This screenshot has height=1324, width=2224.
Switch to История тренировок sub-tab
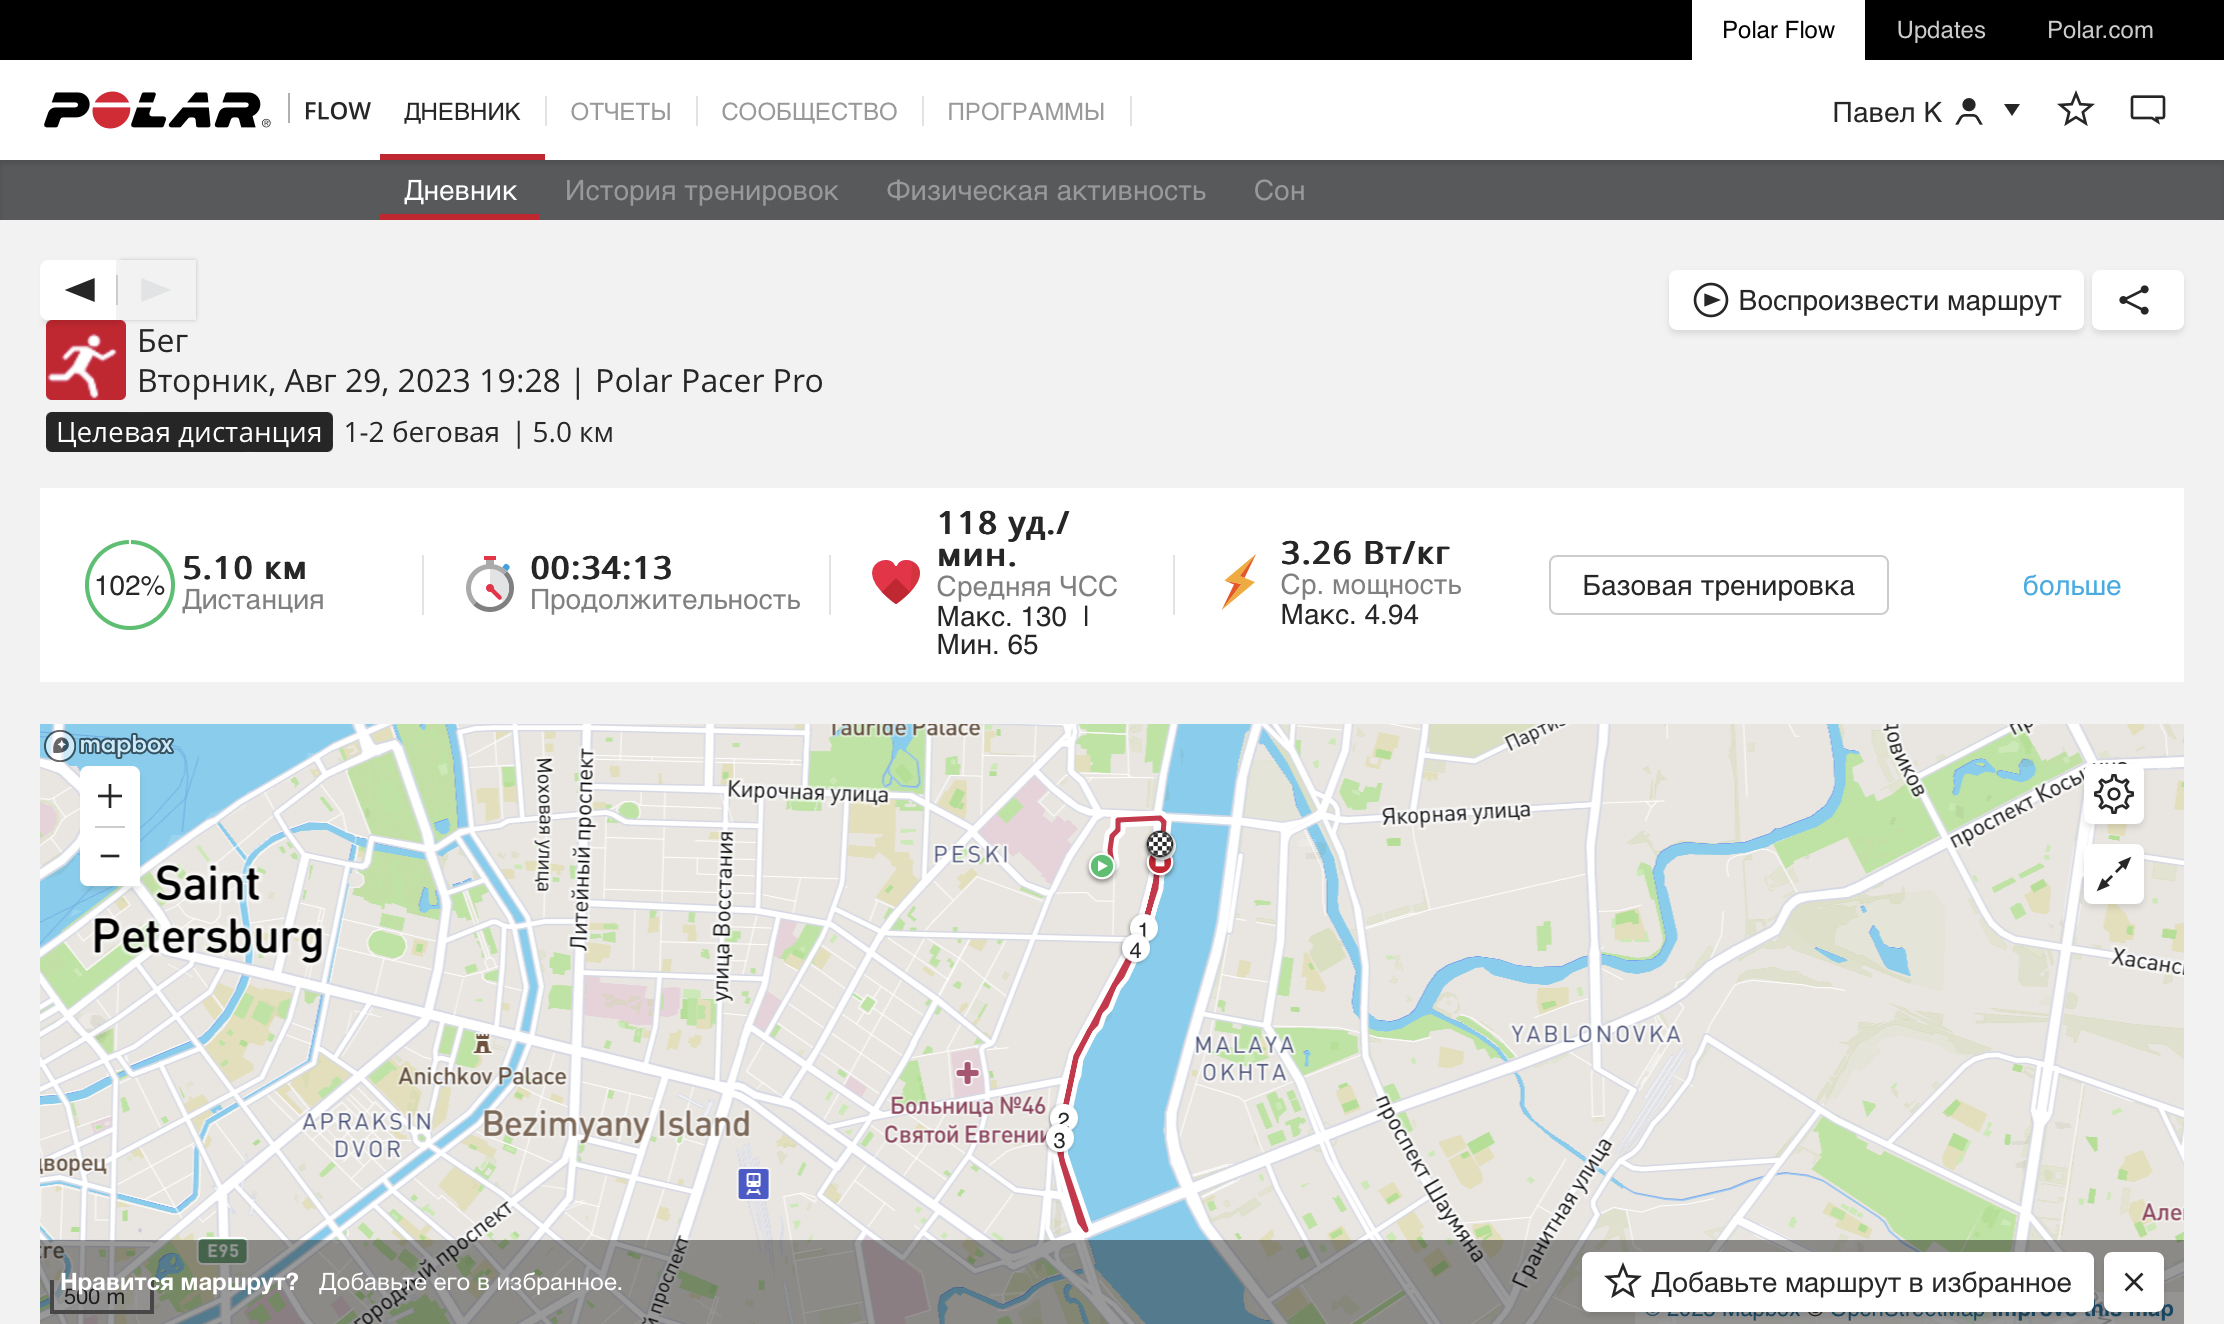pos(701,190)
